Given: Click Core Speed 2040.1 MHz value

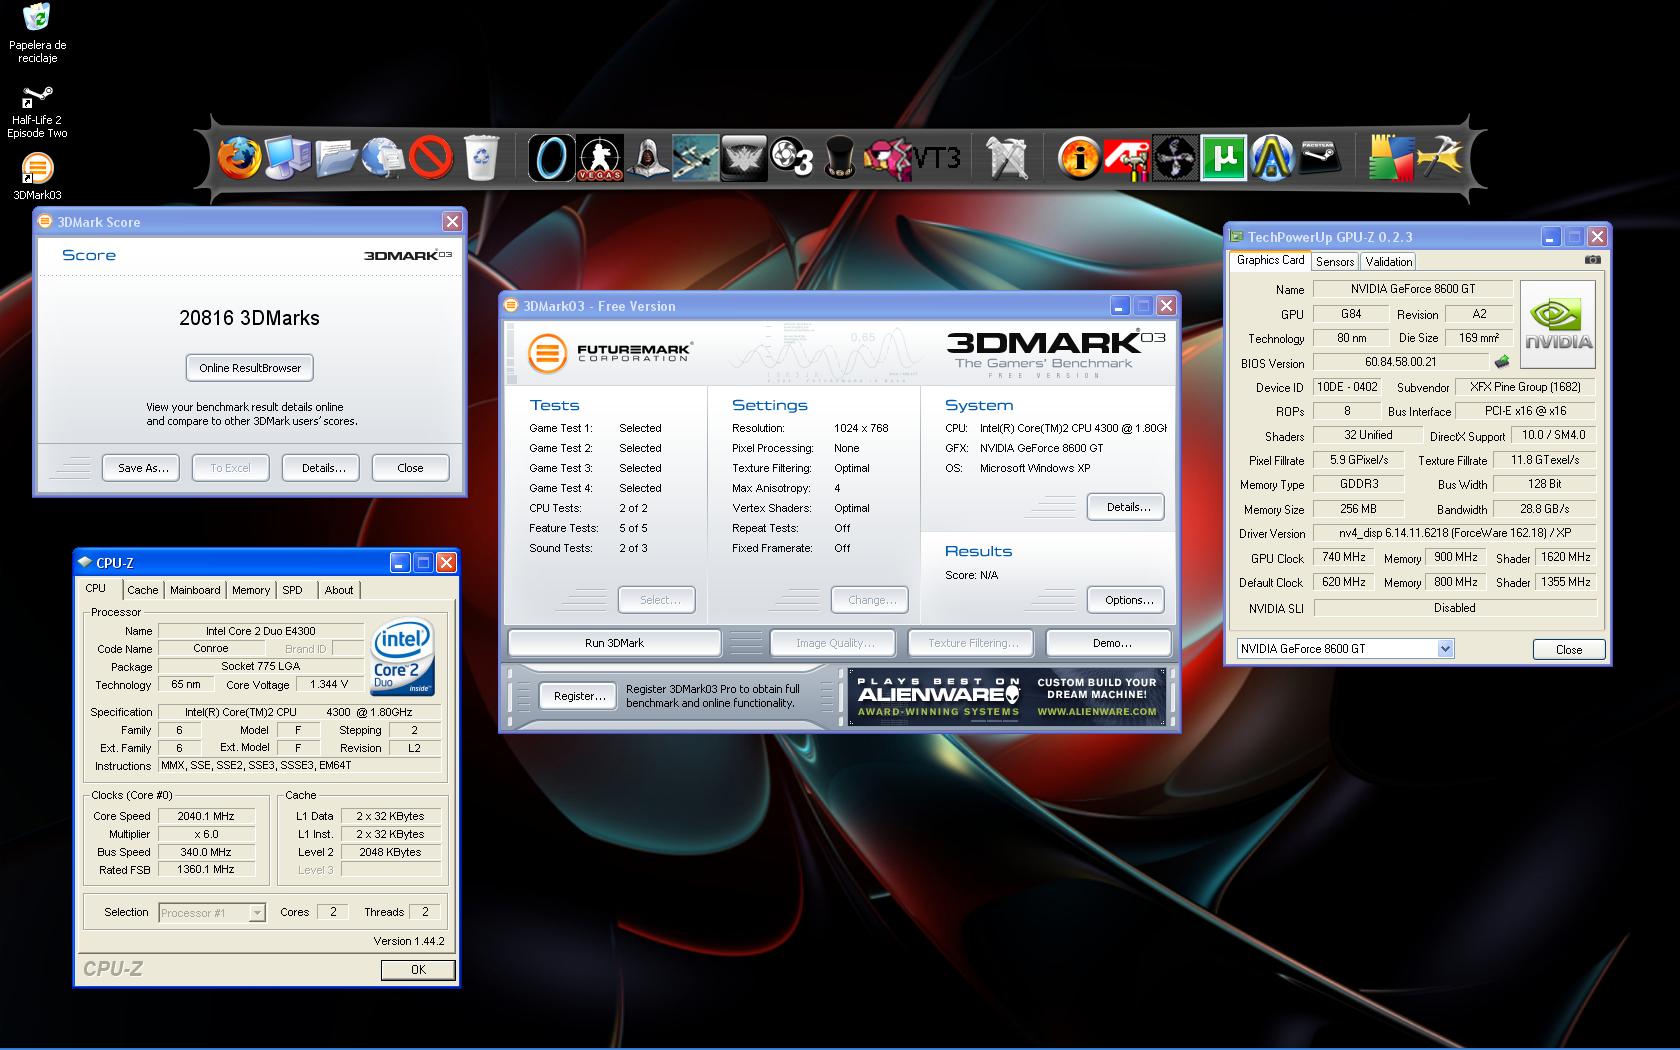Looking at the screenshot, I should tap(205, 816).
